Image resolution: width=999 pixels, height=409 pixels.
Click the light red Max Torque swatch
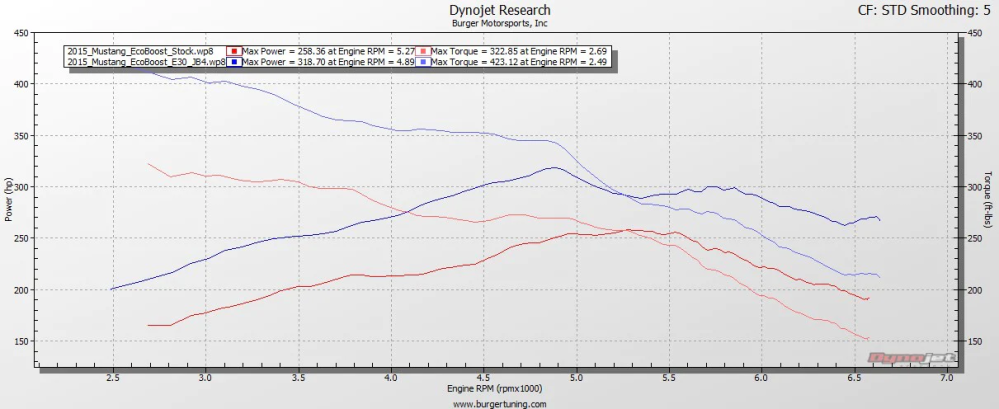[x=423, y=51]
